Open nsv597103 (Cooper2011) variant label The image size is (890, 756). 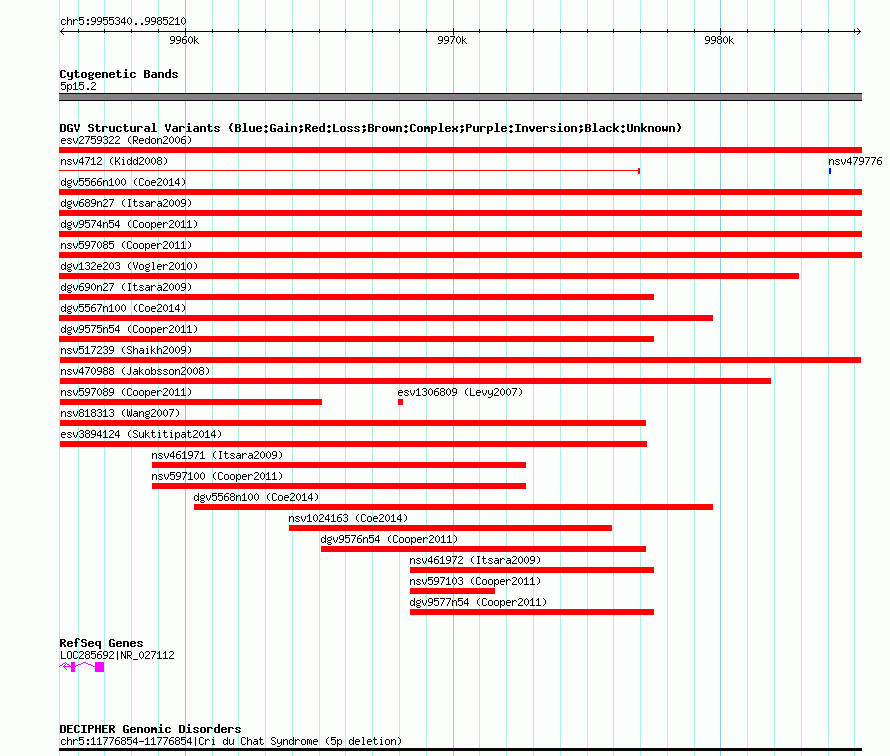[475, 581]
